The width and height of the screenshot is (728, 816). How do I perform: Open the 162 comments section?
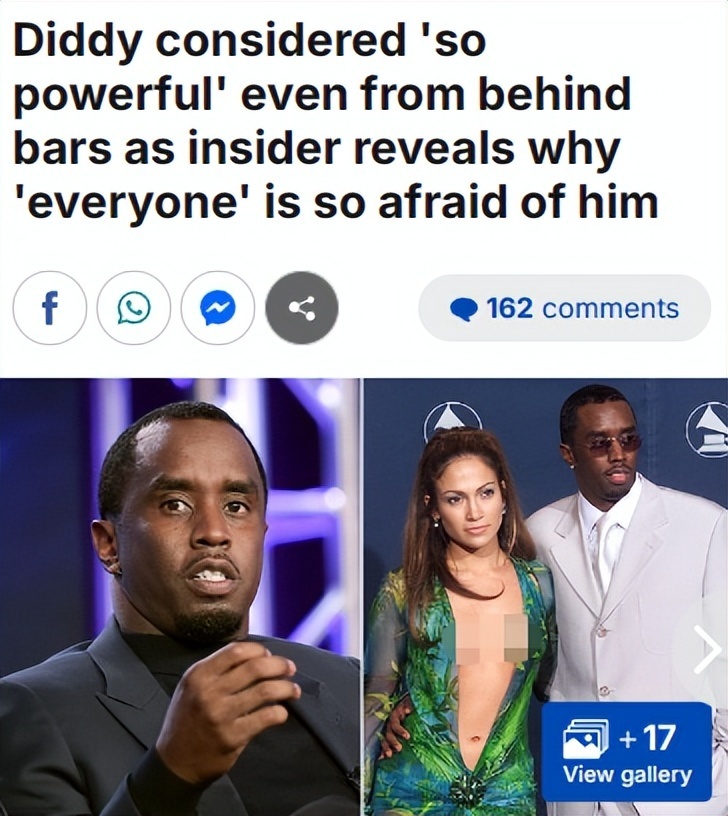[x=564, y=308]
